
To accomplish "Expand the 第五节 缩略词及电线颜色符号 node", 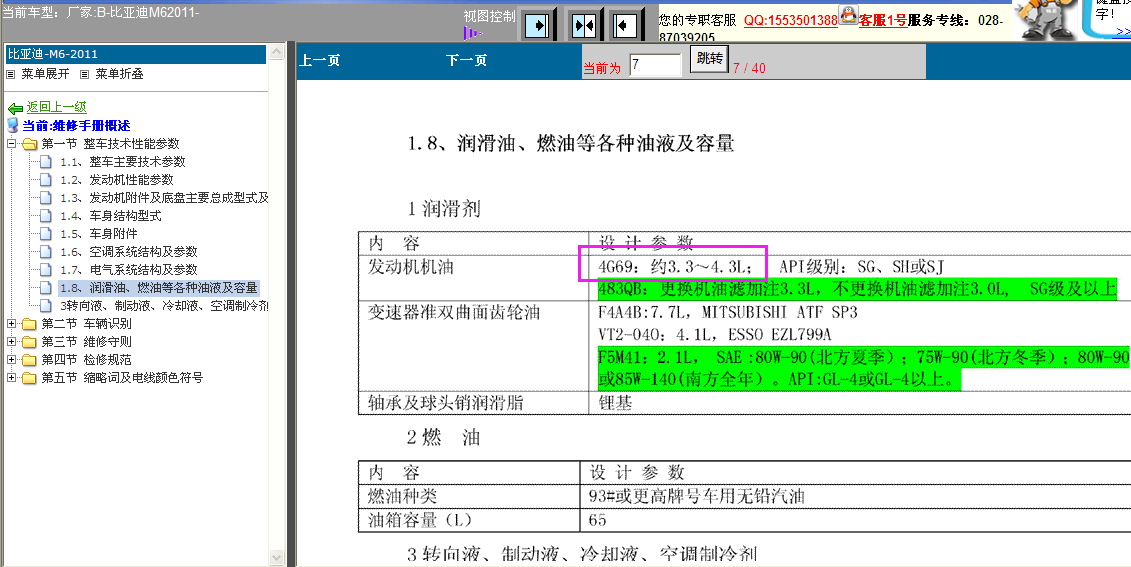I will point(12,378).
